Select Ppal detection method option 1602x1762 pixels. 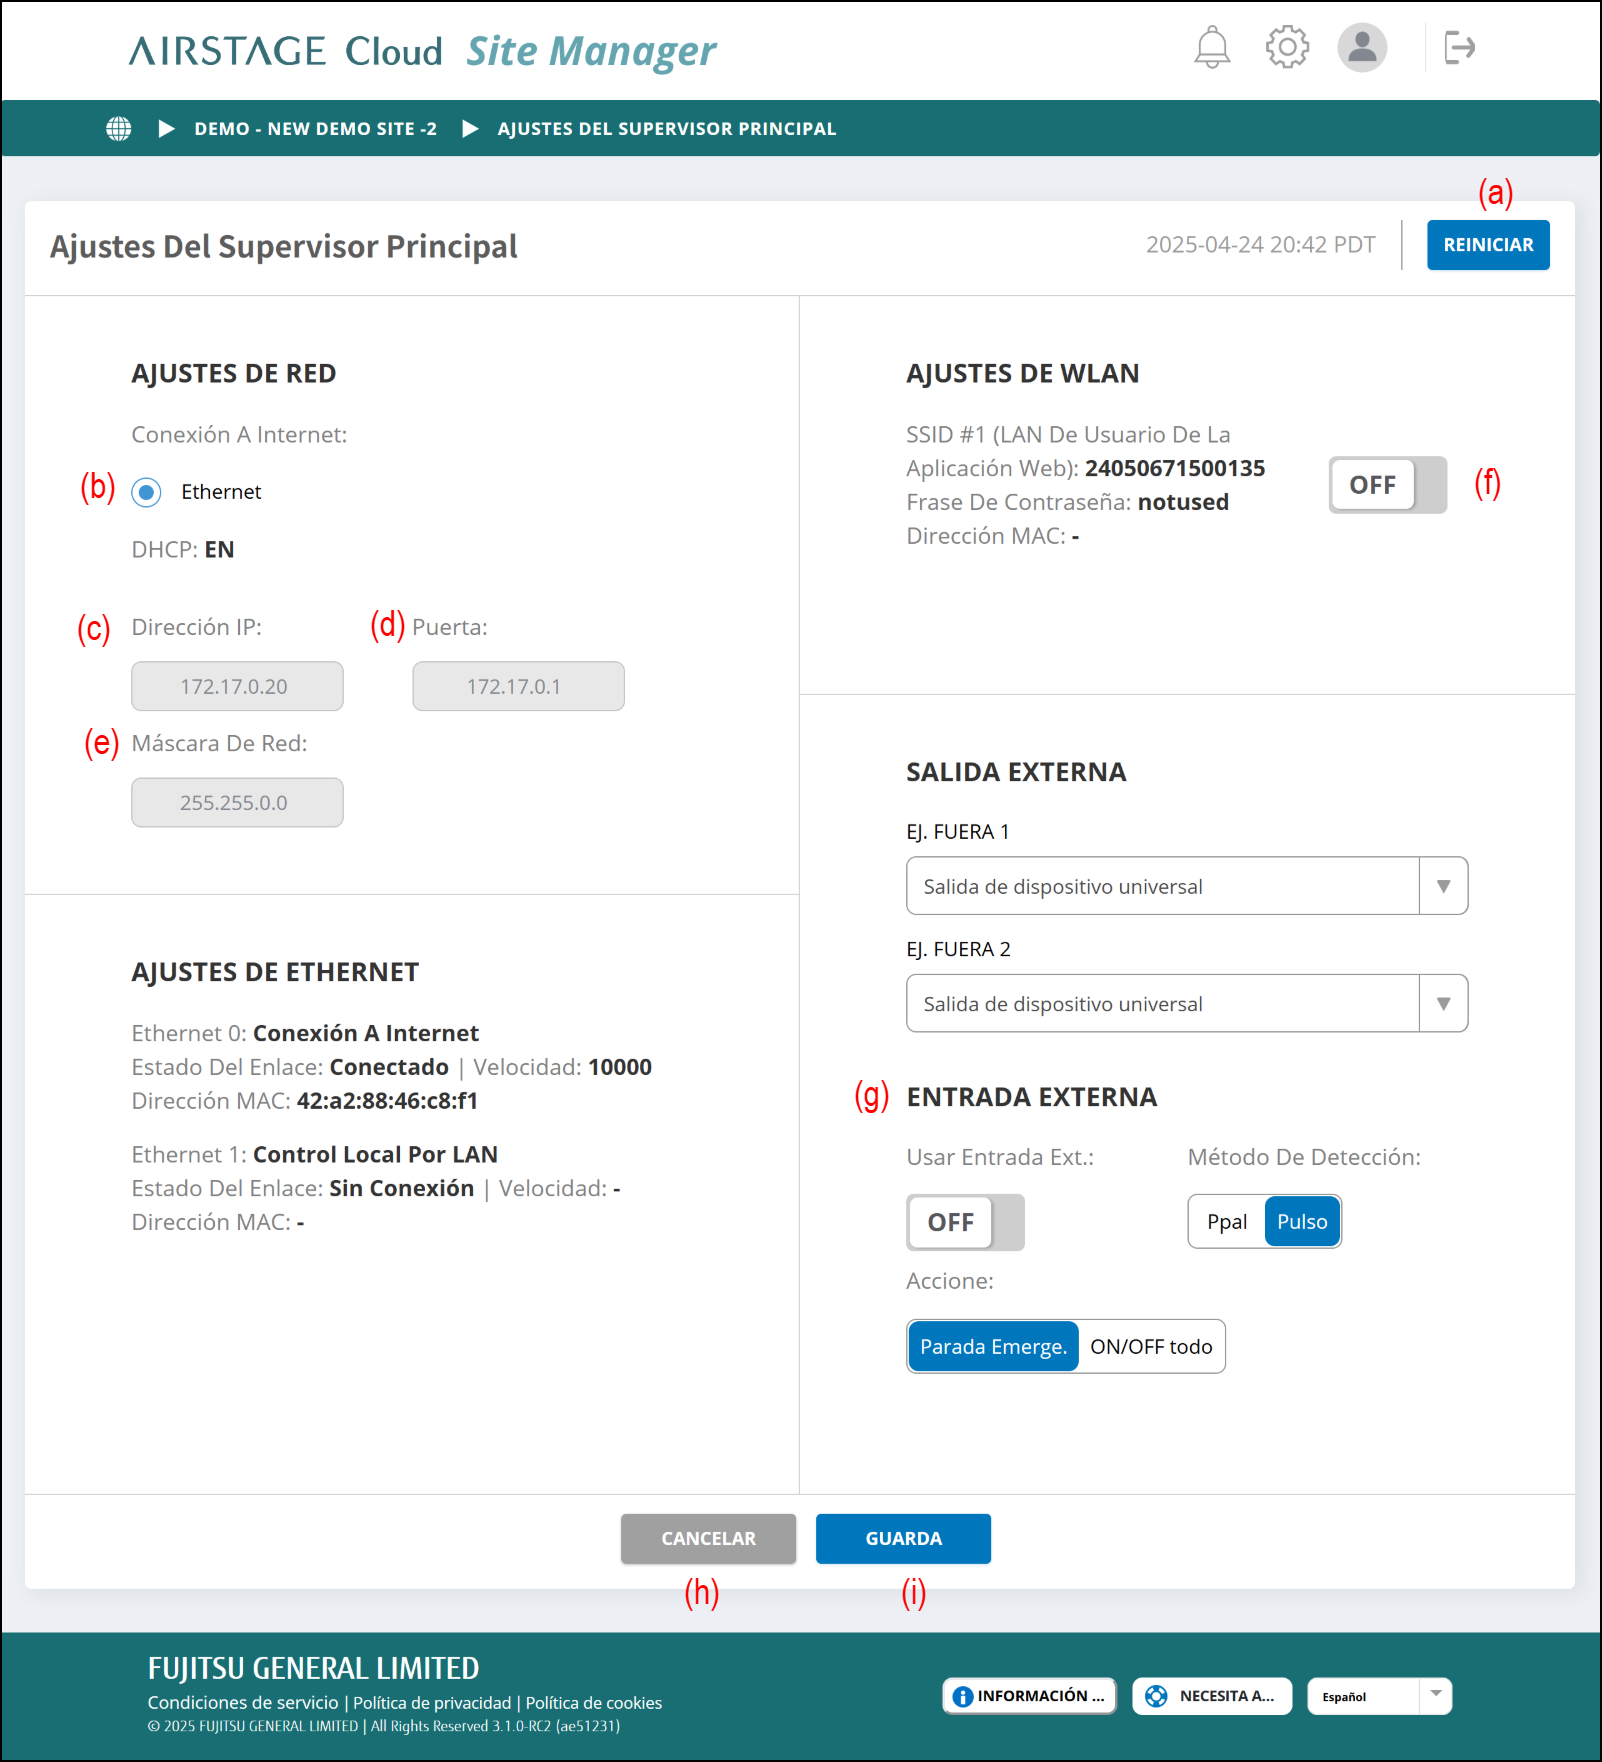pyautogui.click(x=1226, y=1222)
